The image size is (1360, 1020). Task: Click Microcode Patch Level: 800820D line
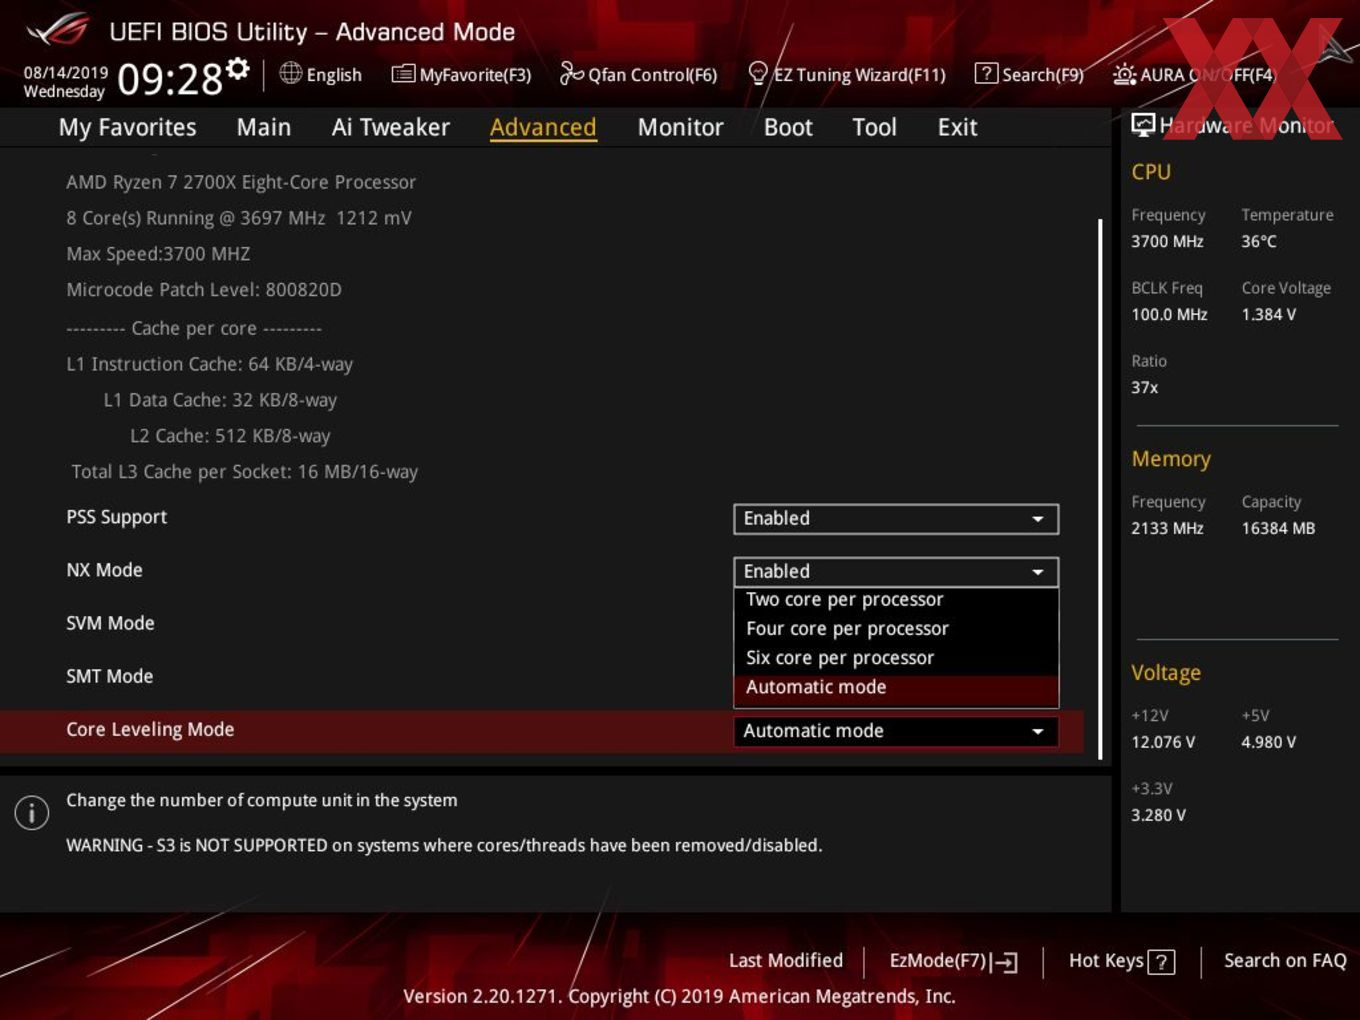pos(204,289)
